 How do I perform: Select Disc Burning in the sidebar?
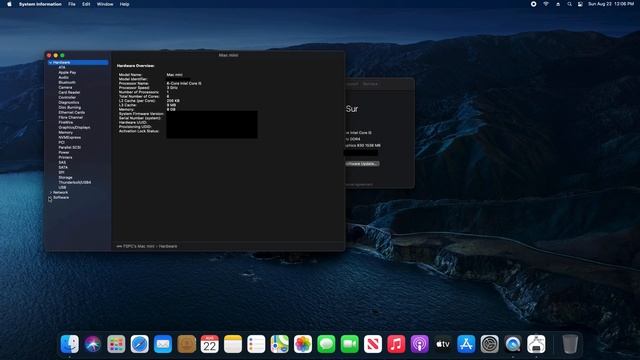[69, 107]
